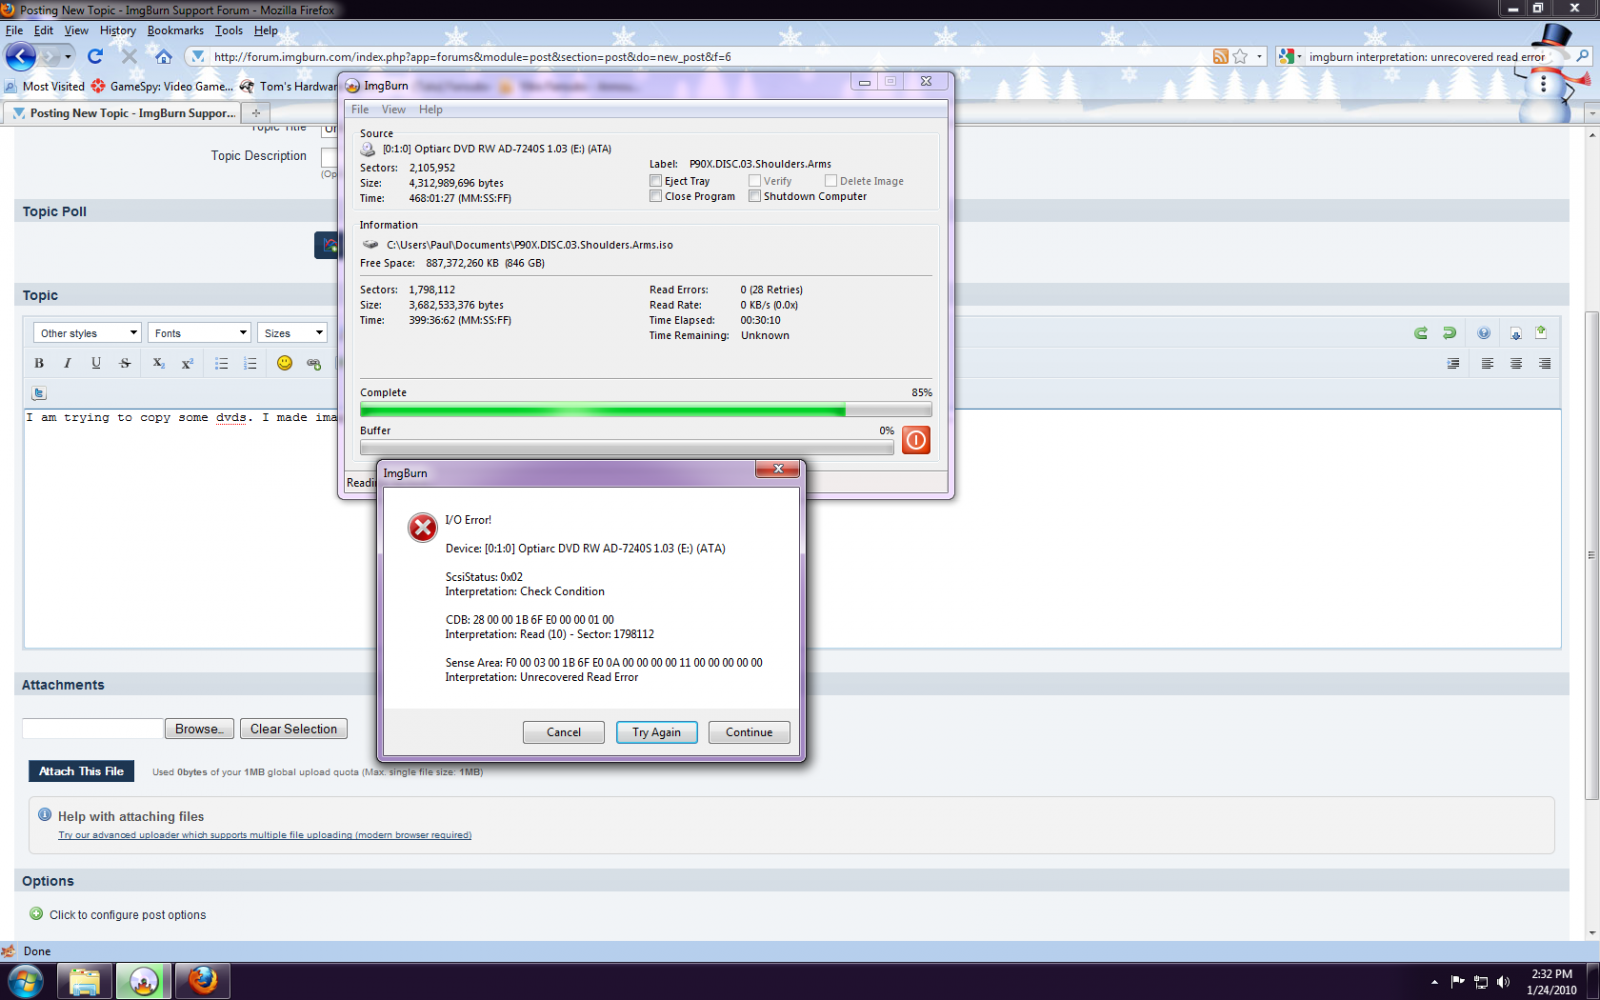
Task: Click Continue in I/O Error dialog
Action: [749, 732]
